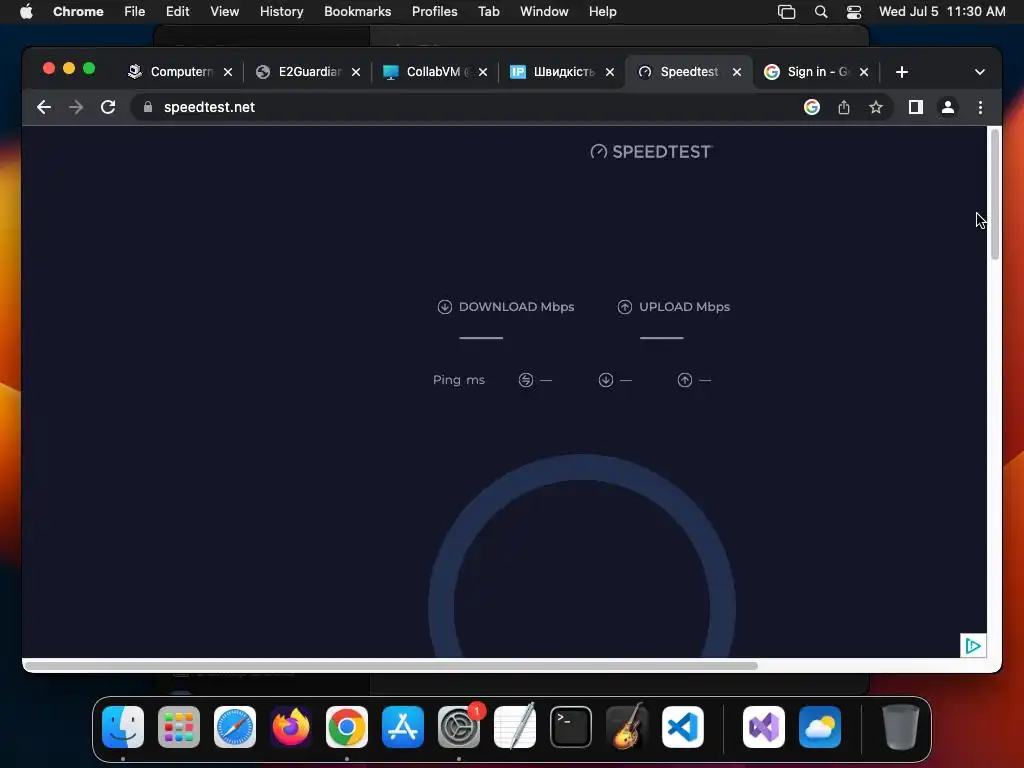The width and height of the screenshot is (1024, 768).
Task: Bookmark this page with star icon
Action: point(876,107)
